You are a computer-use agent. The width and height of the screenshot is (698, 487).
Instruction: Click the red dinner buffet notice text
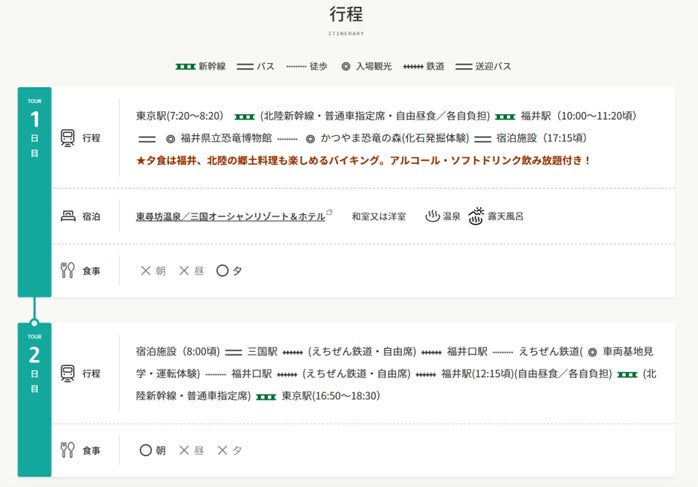coord(364,160)
